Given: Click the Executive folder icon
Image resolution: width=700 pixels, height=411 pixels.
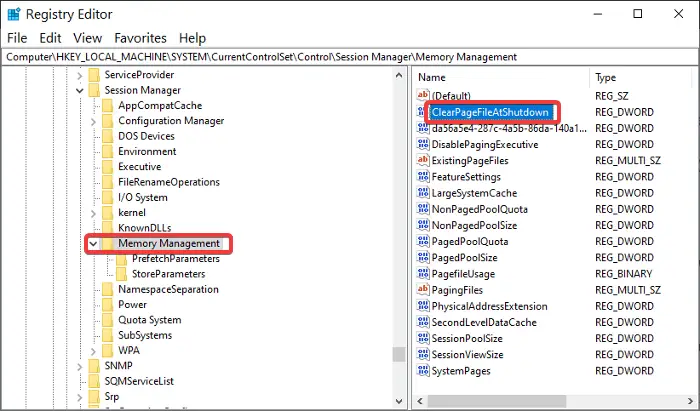Looking at the screenshot, I should click(108, 167).
